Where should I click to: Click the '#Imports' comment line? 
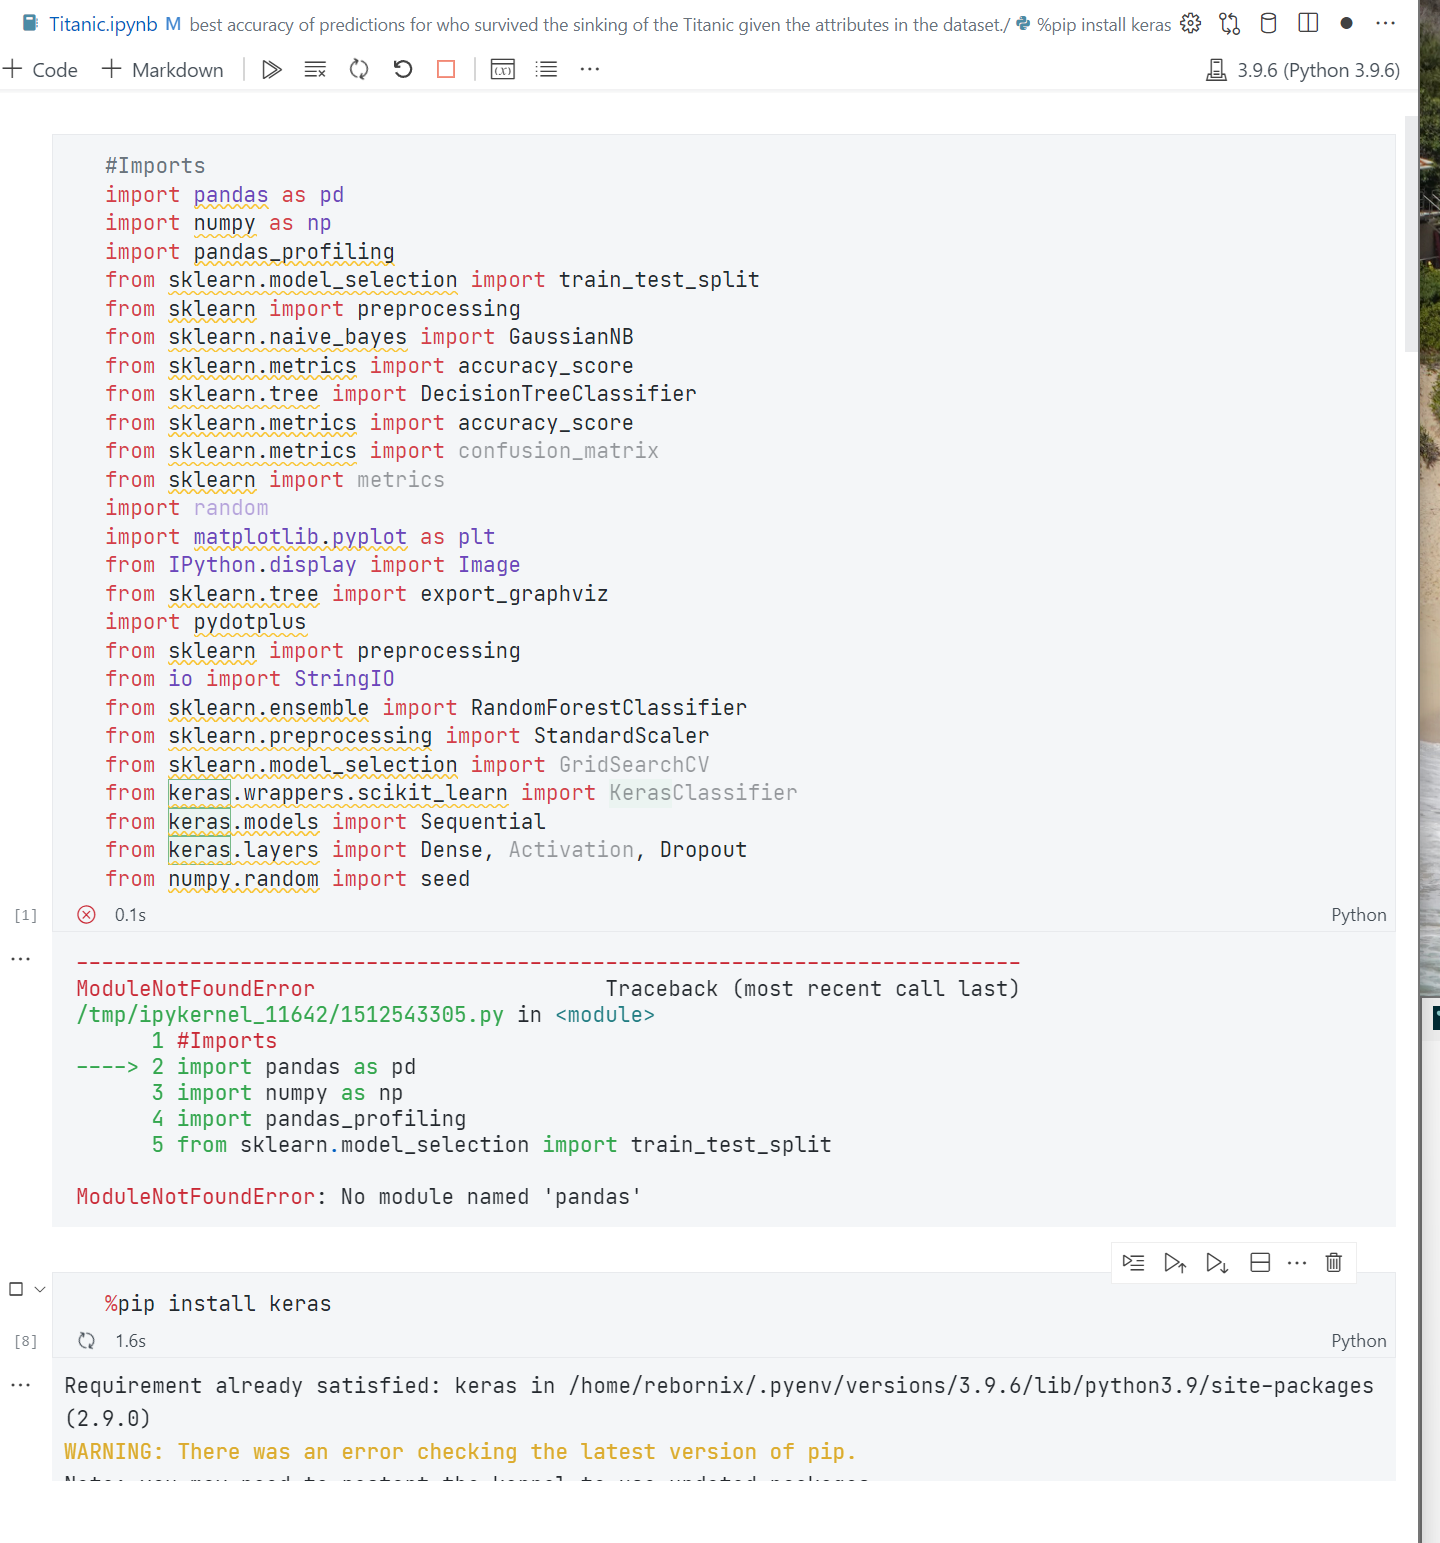point(155,166)
